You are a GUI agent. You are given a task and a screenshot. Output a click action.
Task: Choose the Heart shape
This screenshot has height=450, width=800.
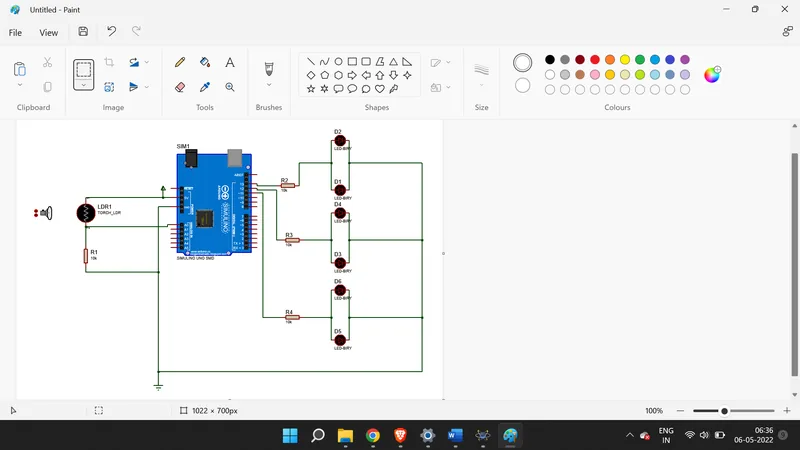coord(380,89)
